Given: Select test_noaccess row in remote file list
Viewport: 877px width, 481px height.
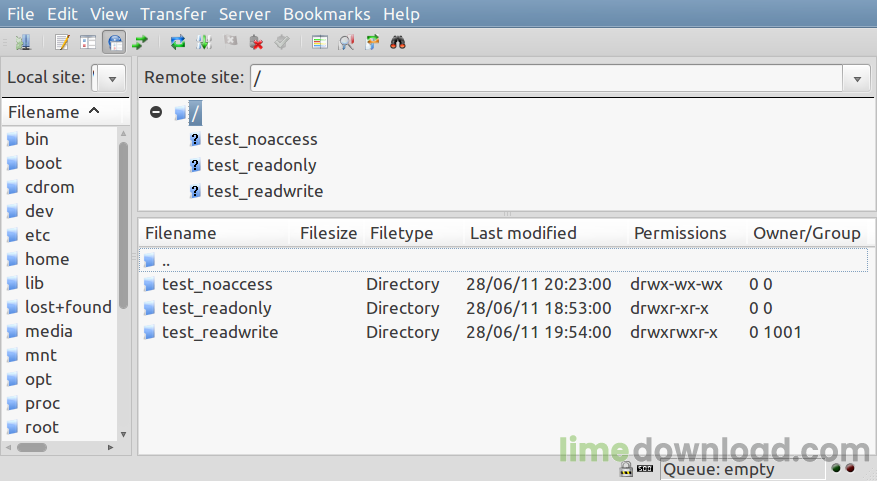Looking at the screenshot, I should pos(503,284).
